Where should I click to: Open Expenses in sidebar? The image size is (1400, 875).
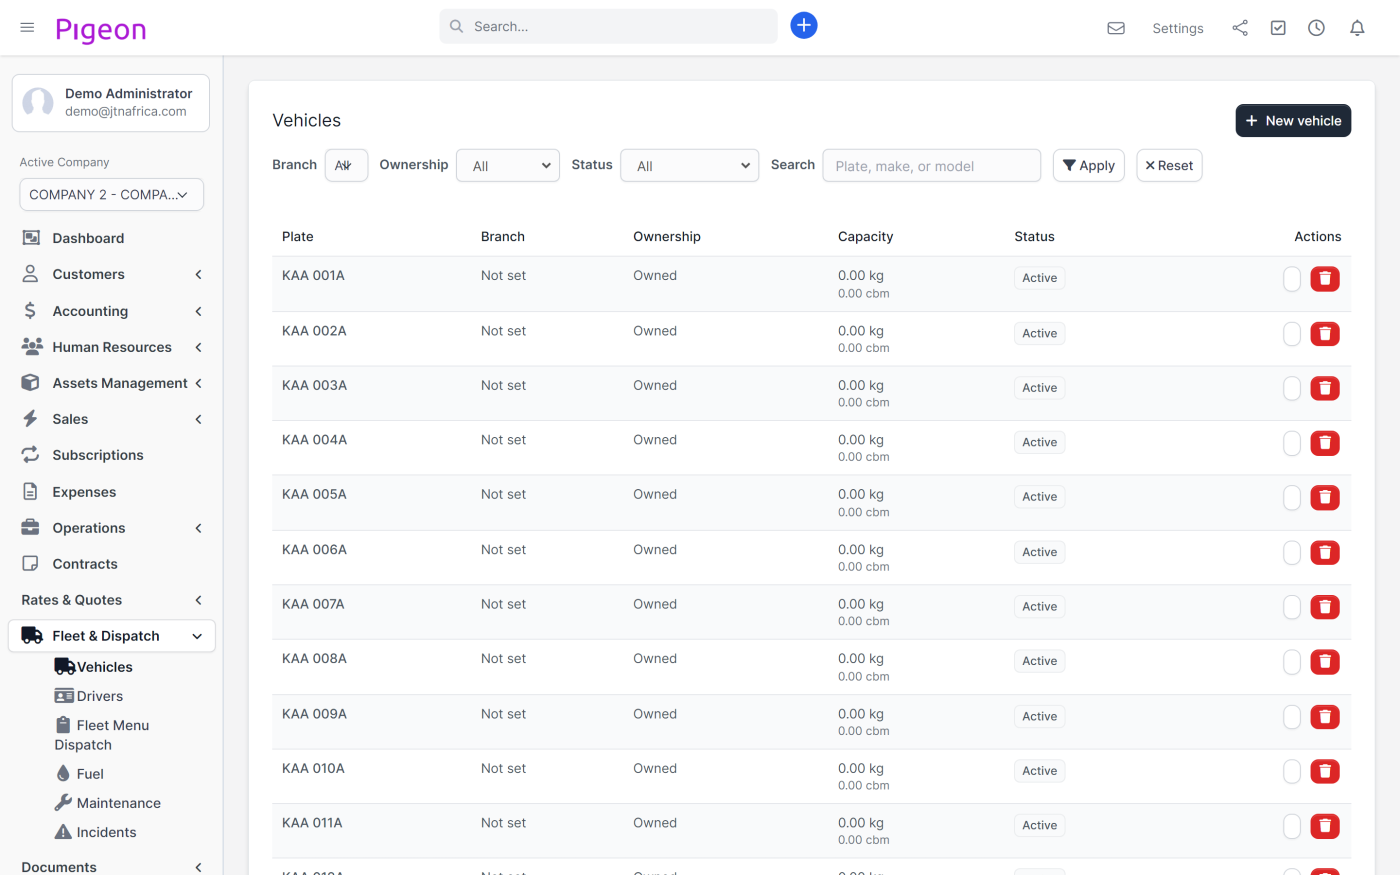click(x=112, y=492)
